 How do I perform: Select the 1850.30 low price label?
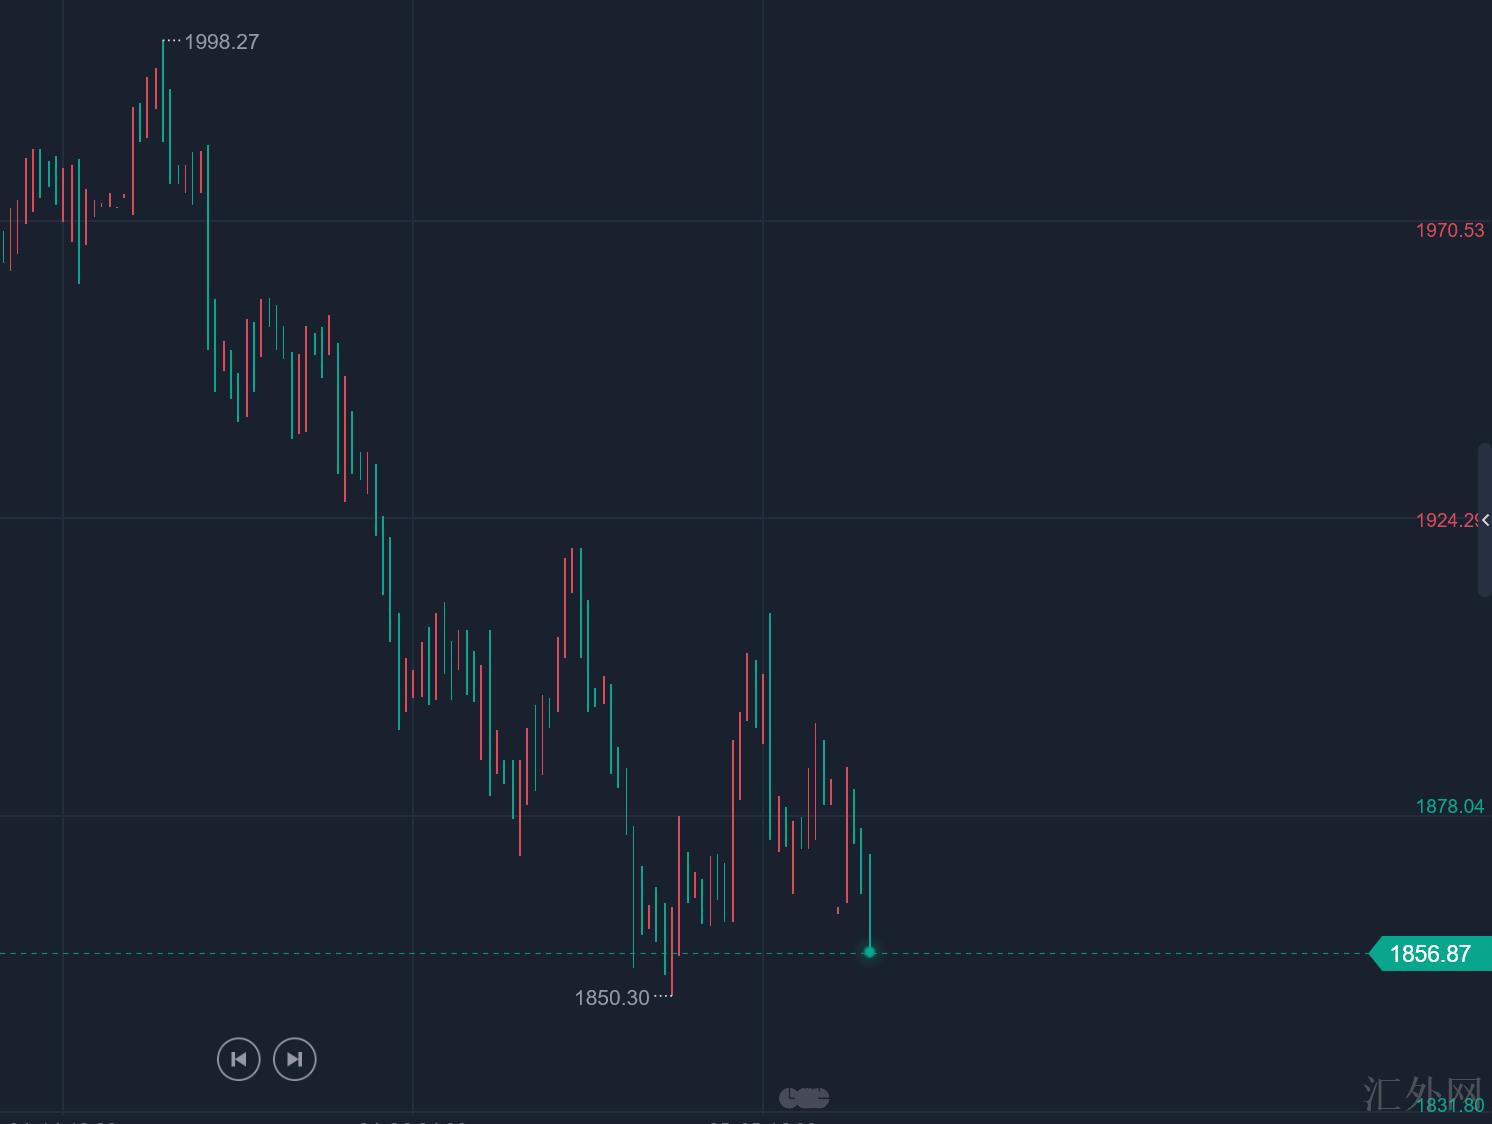pos(612,998)
